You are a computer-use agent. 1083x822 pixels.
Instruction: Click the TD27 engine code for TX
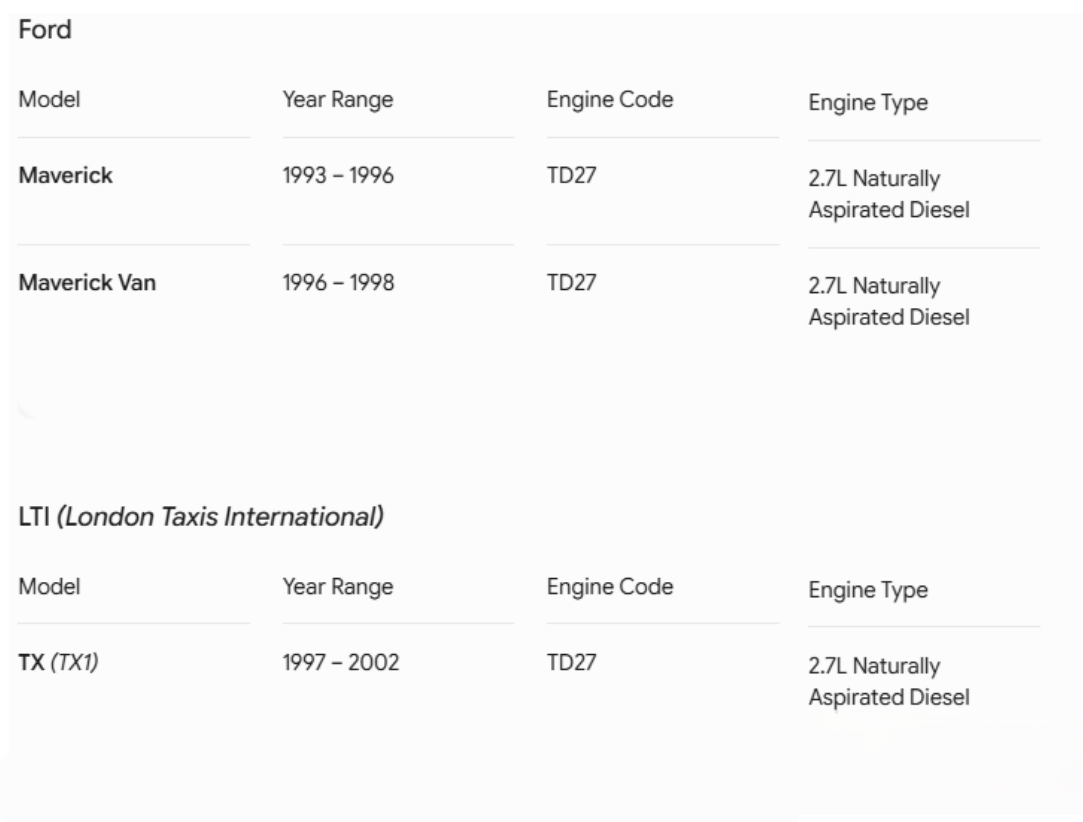571,662
